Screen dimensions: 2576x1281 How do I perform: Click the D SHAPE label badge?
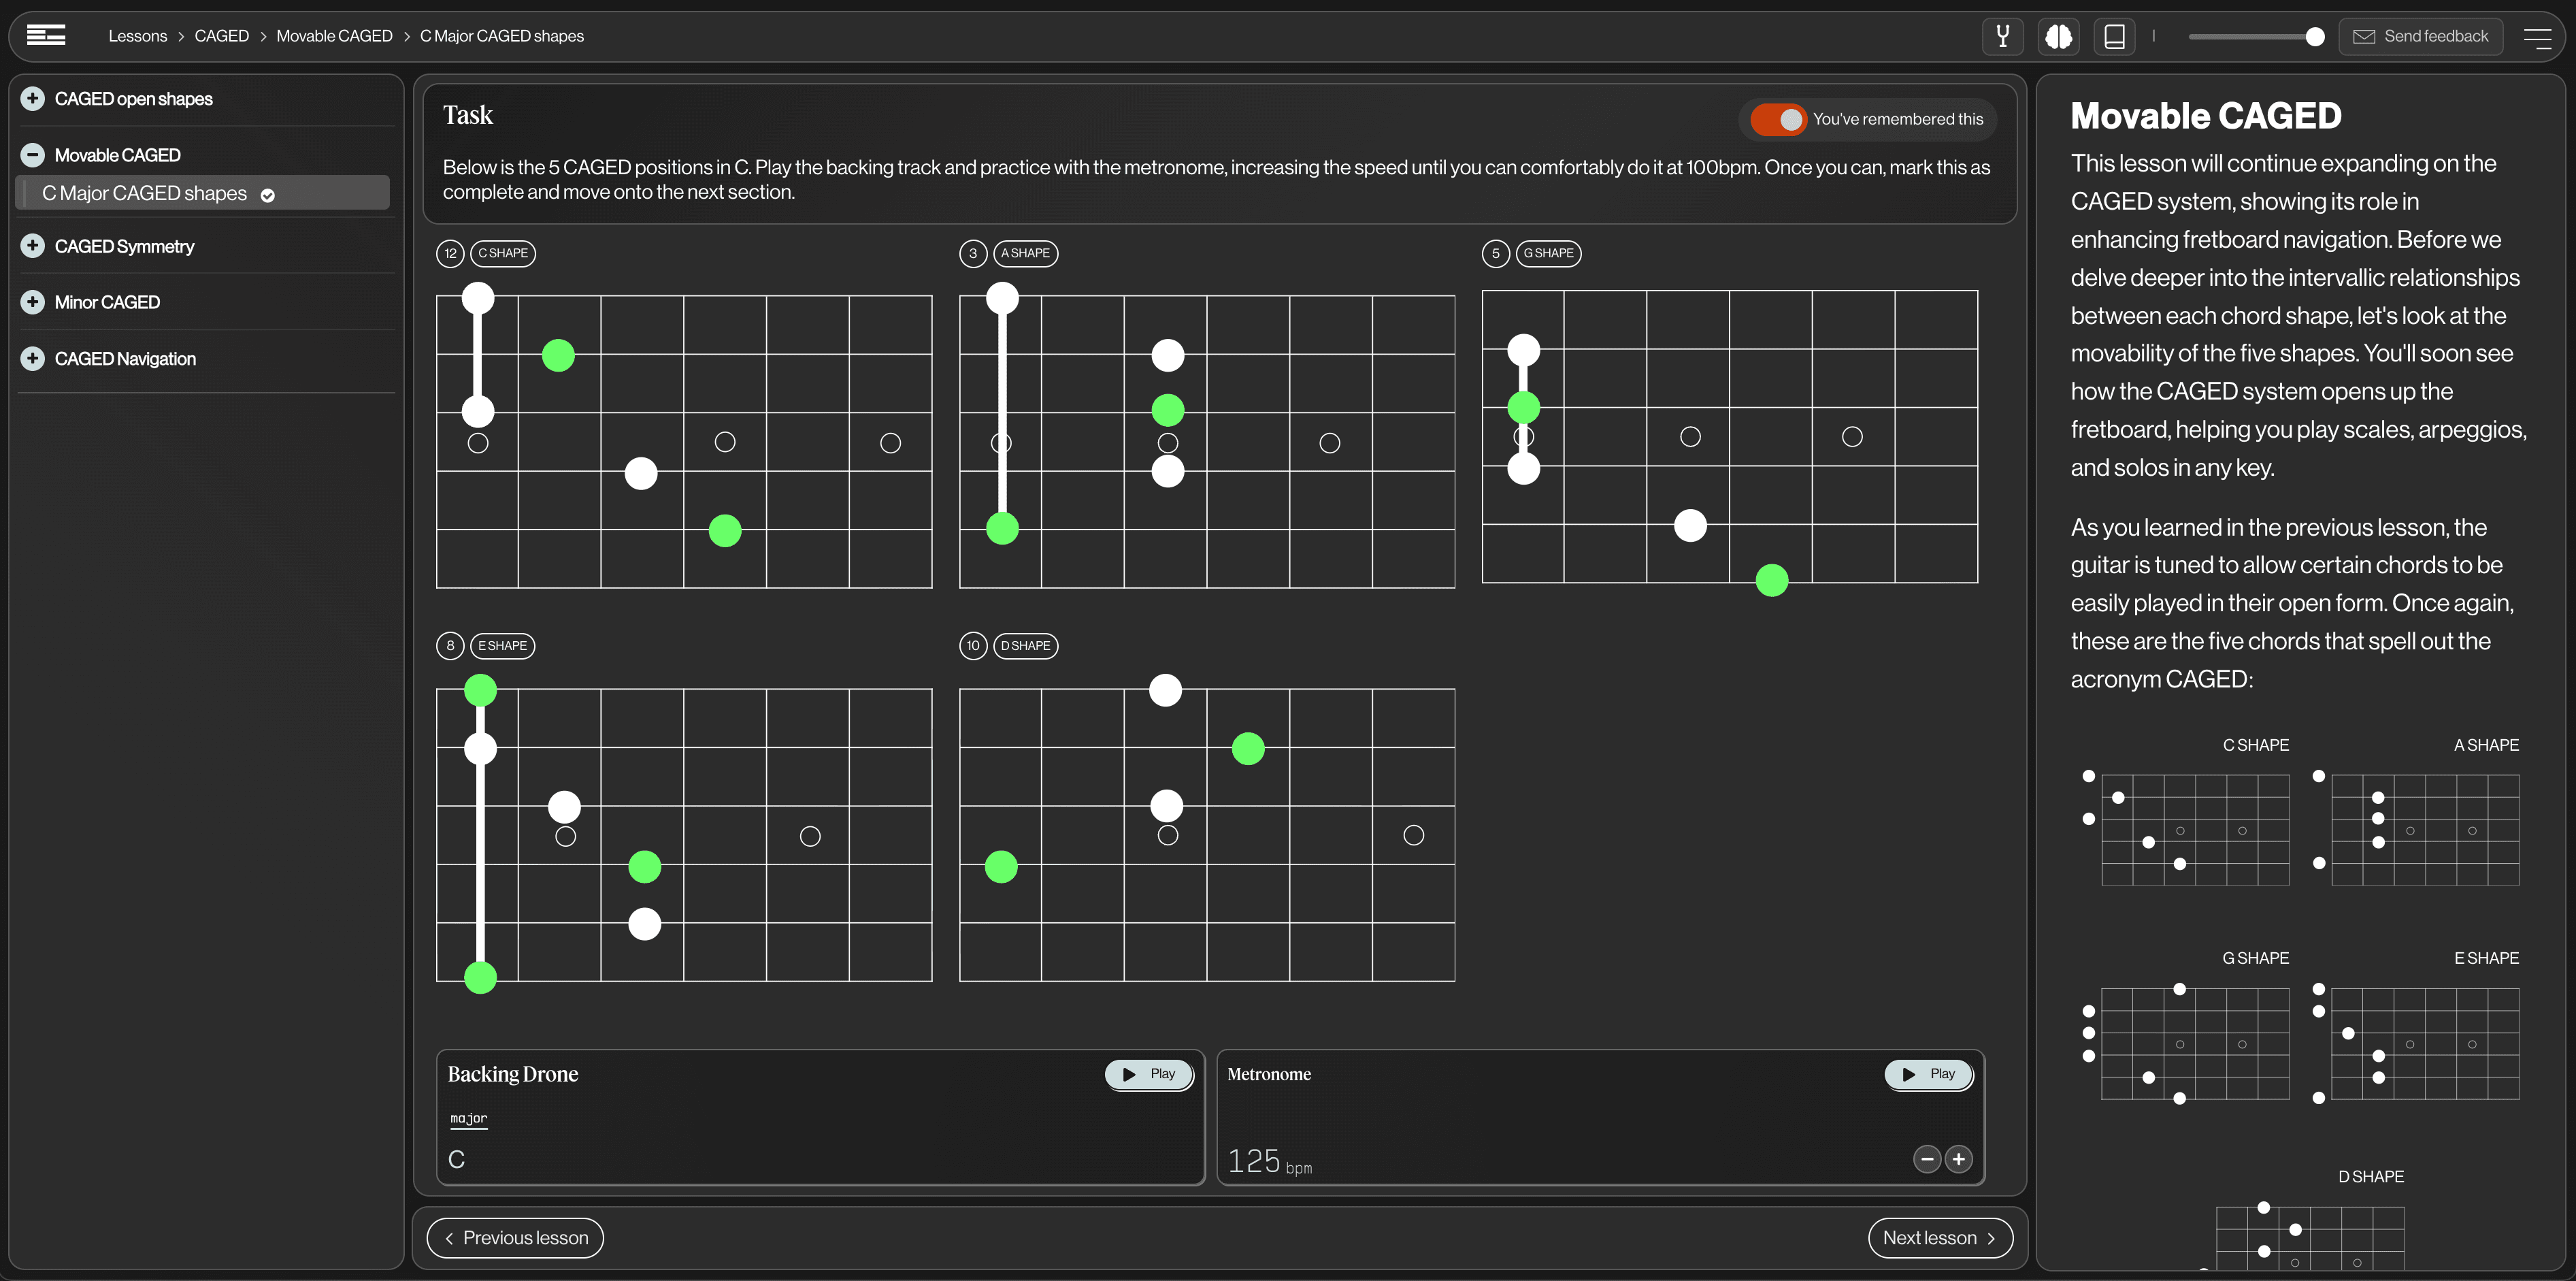pos(1025,645)
